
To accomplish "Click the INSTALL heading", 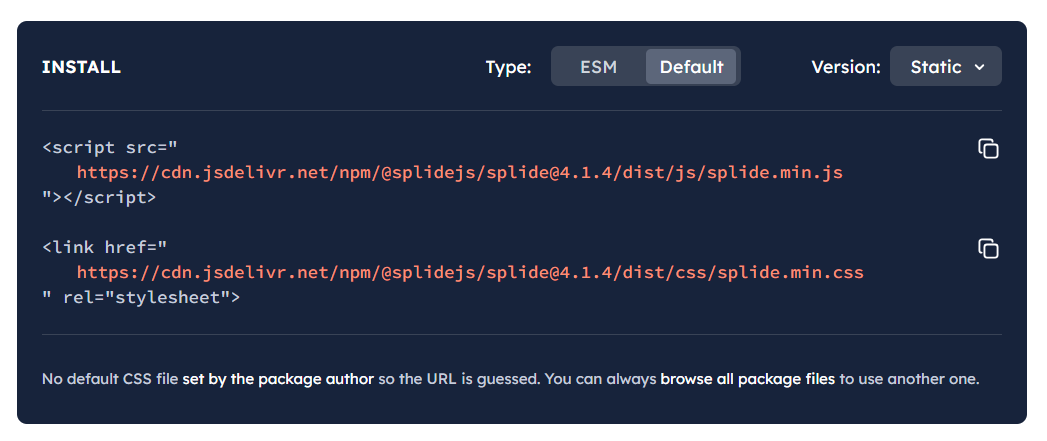I will [81, 67].
